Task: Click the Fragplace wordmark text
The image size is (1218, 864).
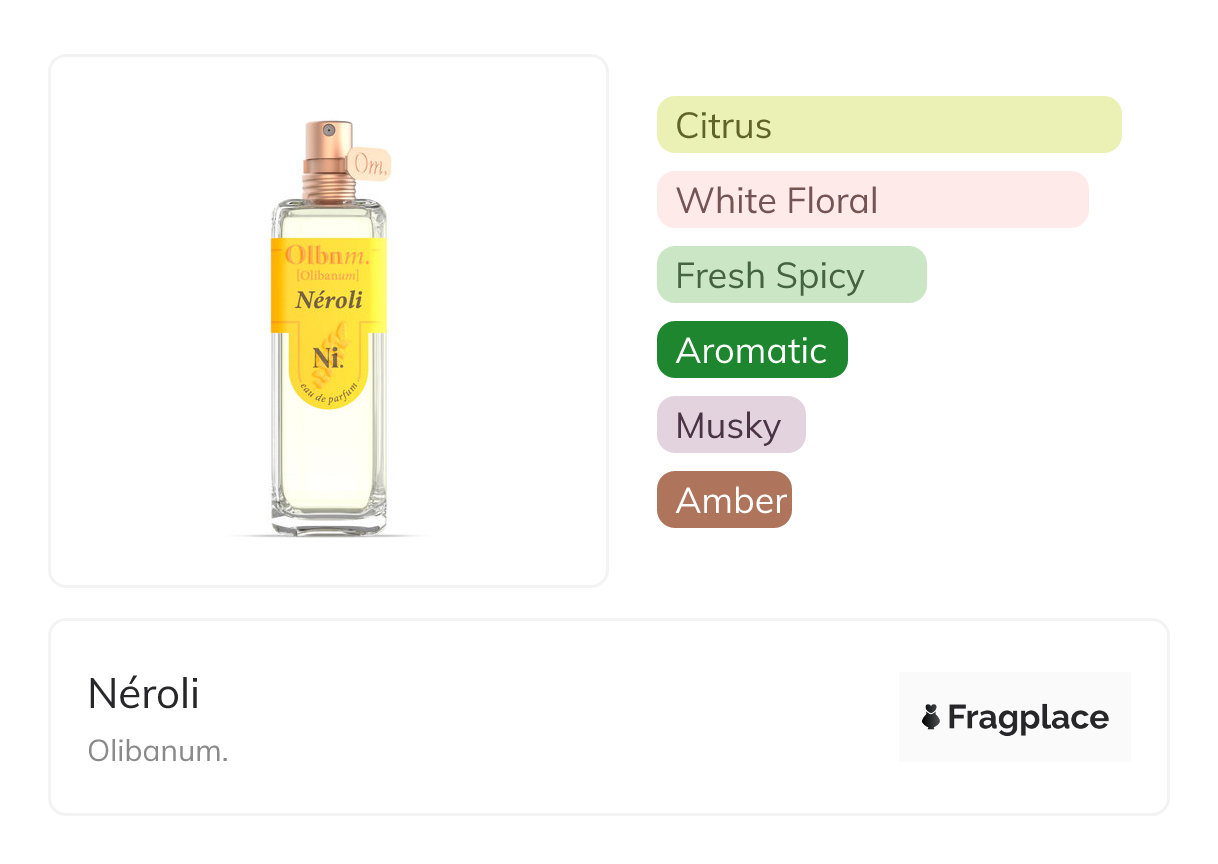Action: coord(1028,718)
